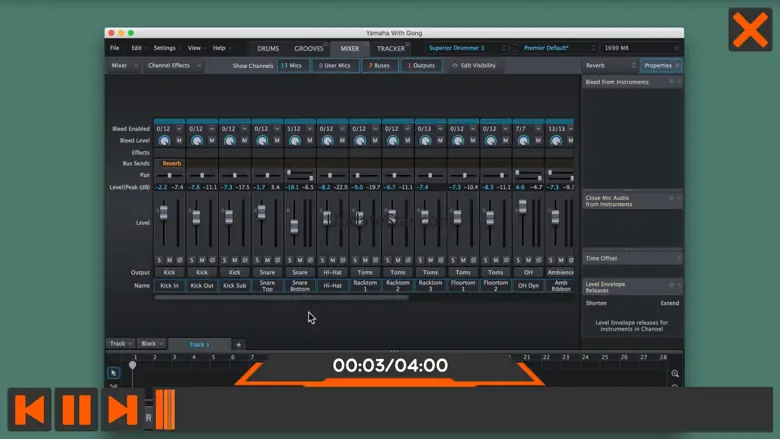
Task: Switch to the DRUMS tab
Action: point(268,48)
